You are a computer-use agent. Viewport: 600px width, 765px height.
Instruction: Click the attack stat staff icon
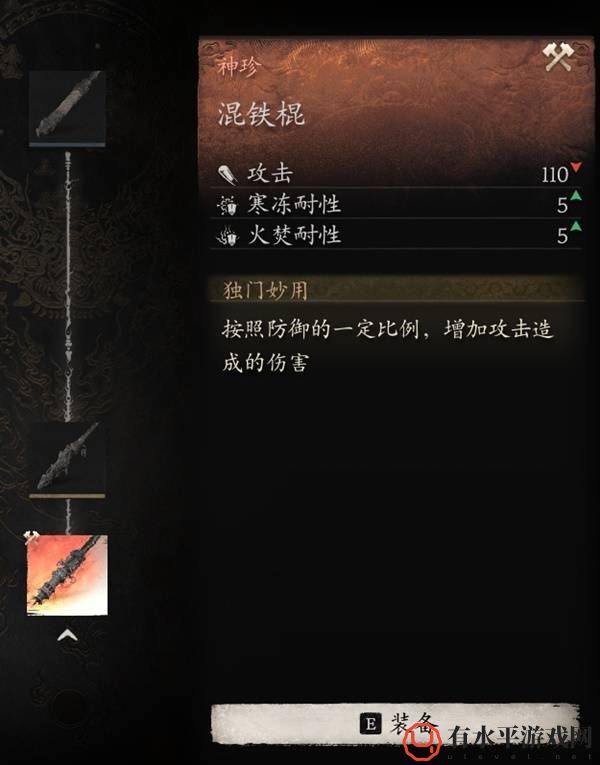(x=227, y=175)
